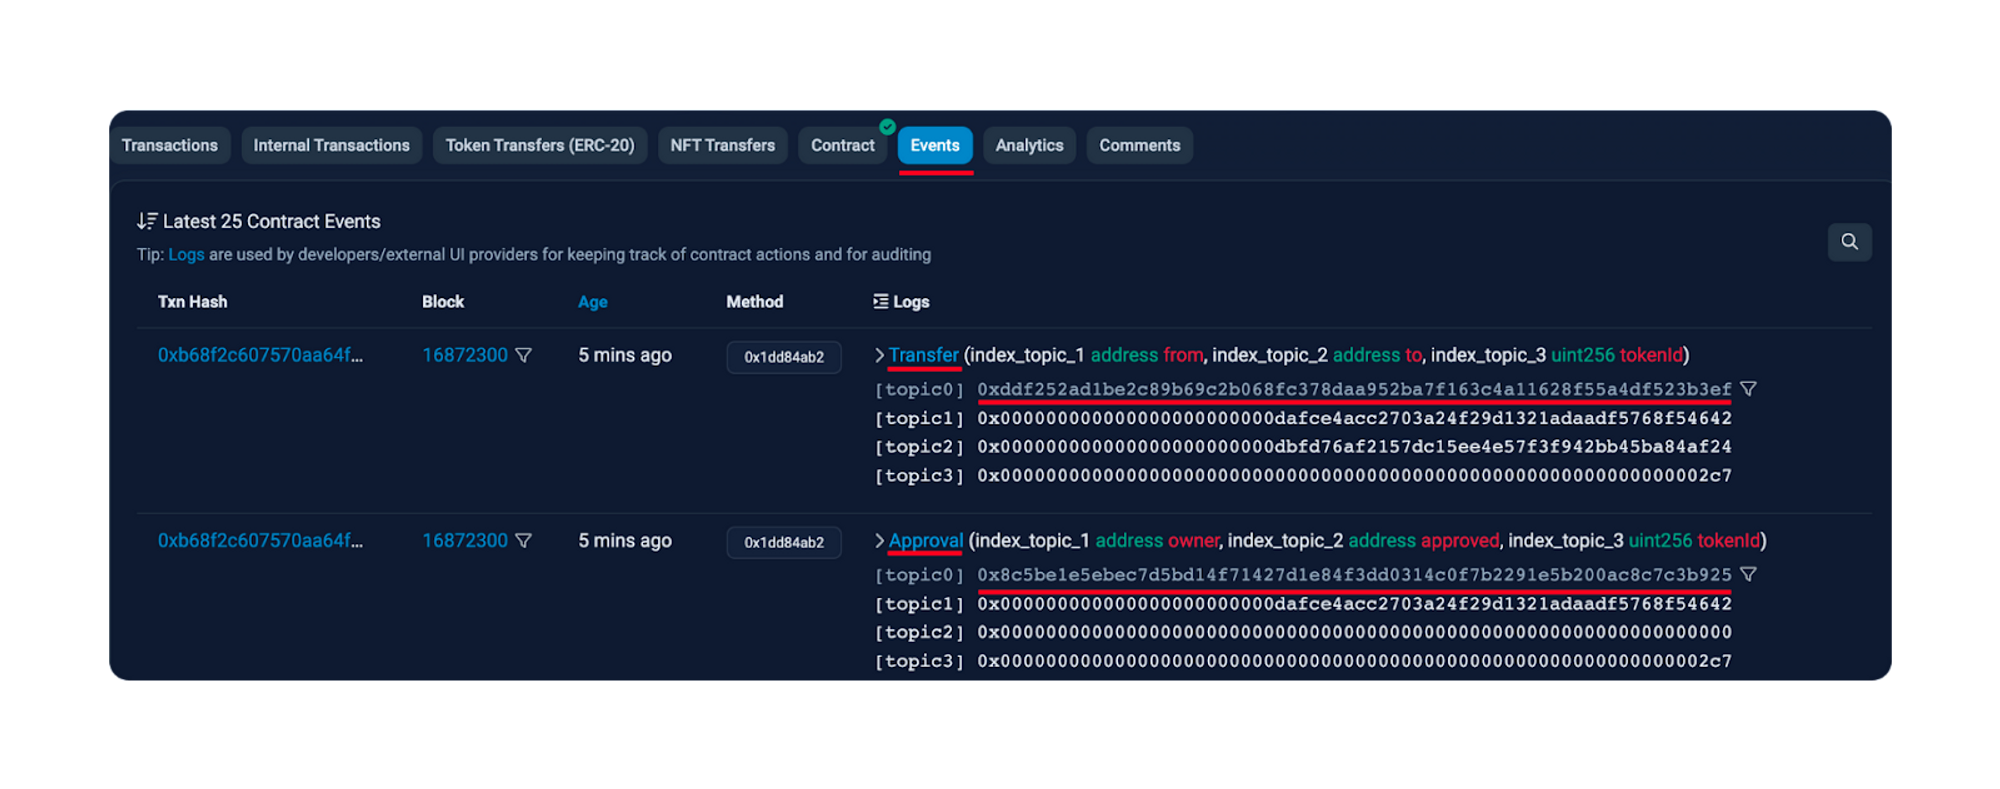The height and width of the screenshot is (789, 2000).
Task: Click filter icon next to first block 16872300
Action: coord(523,355)
